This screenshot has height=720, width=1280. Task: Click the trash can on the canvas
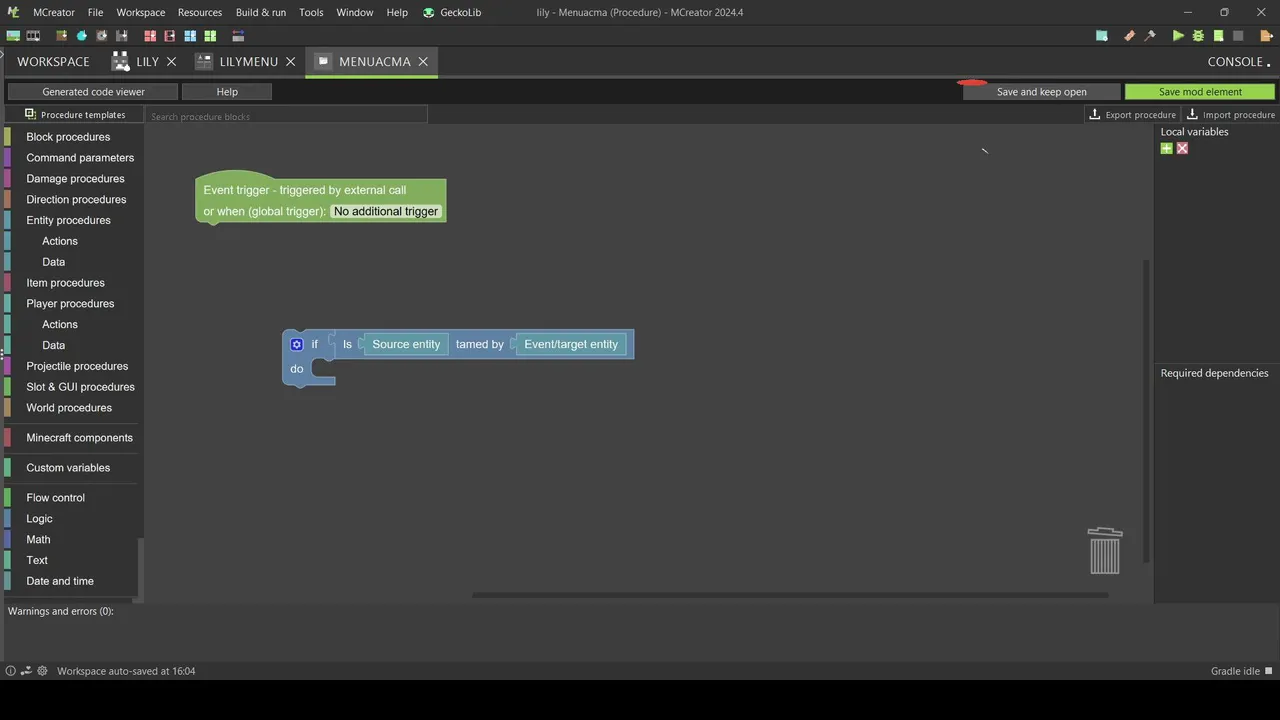point(1105,551)
